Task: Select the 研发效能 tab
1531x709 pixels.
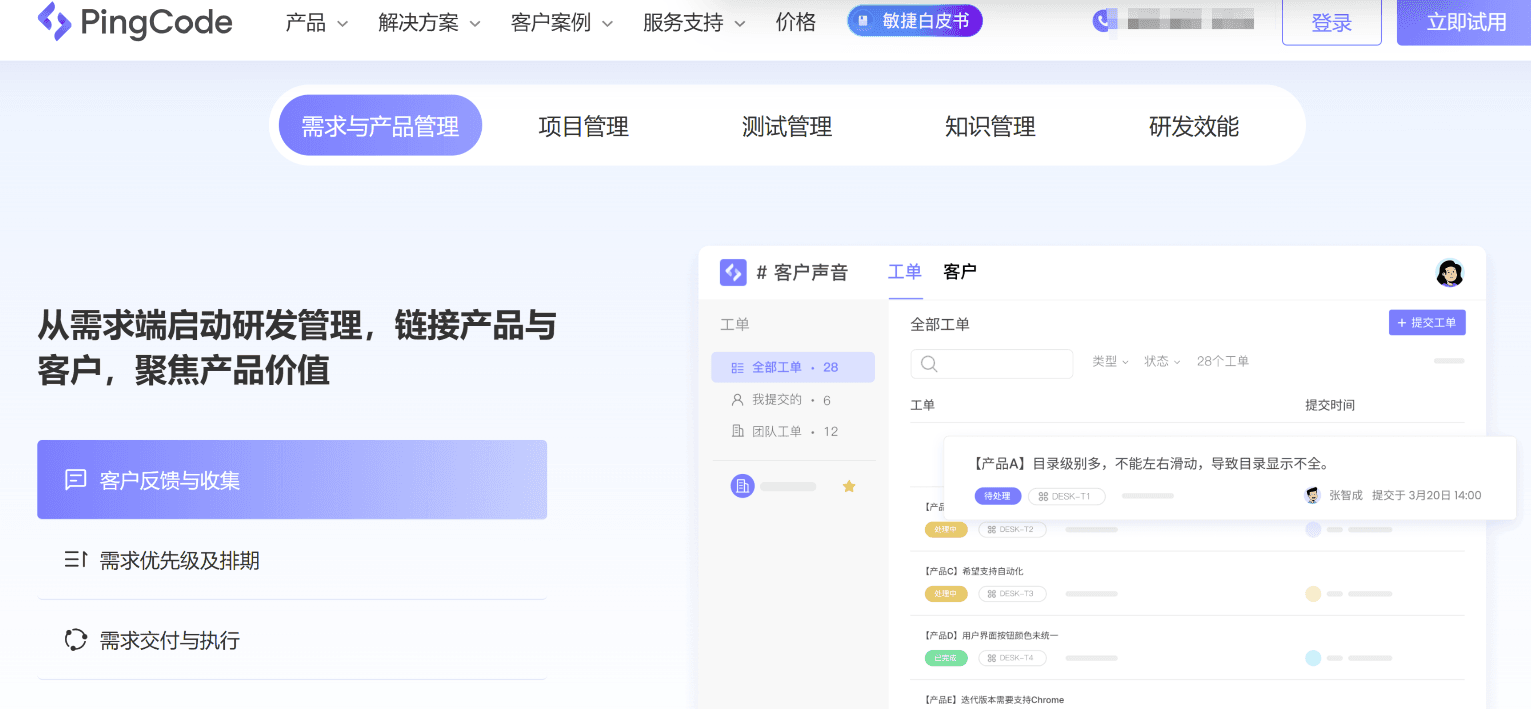Action: point(1194,126)
